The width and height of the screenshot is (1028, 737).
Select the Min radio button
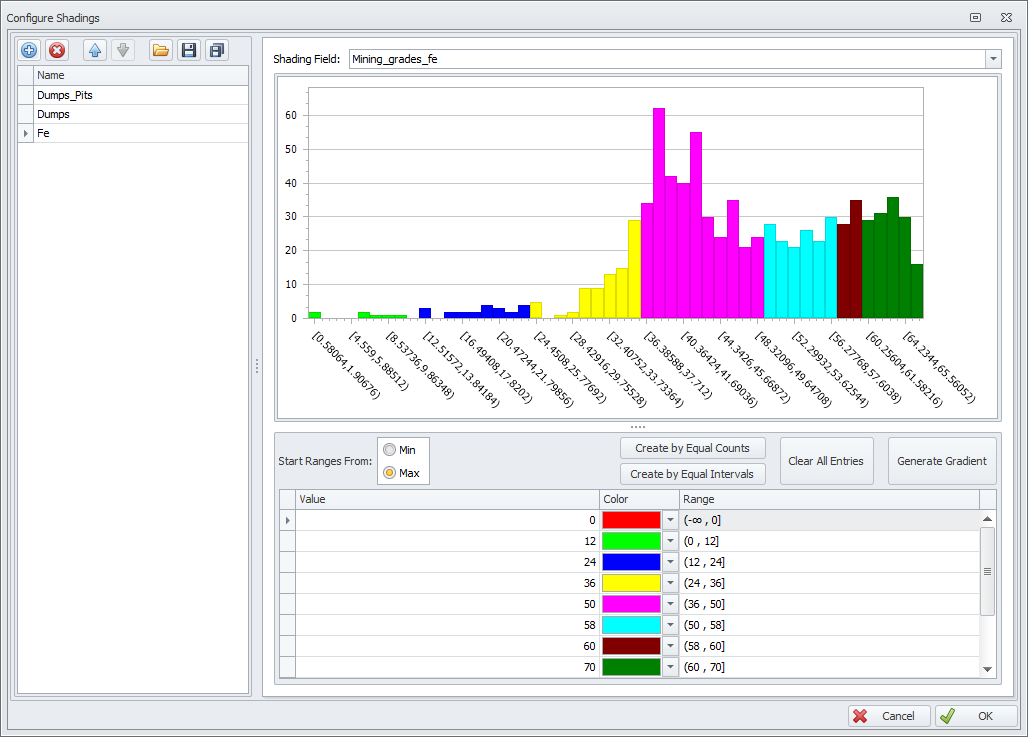click(389, 450)
